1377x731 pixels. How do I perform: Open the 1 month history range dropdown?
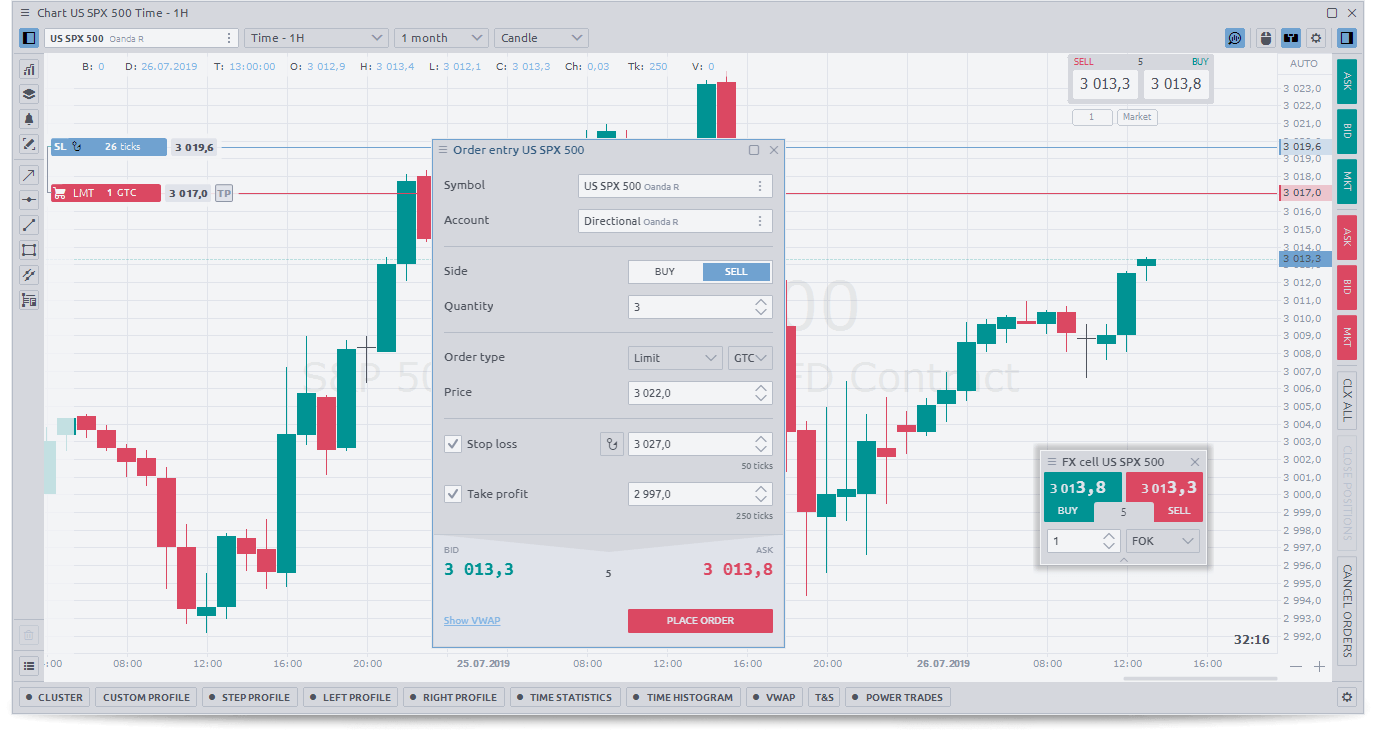point(441,38)
